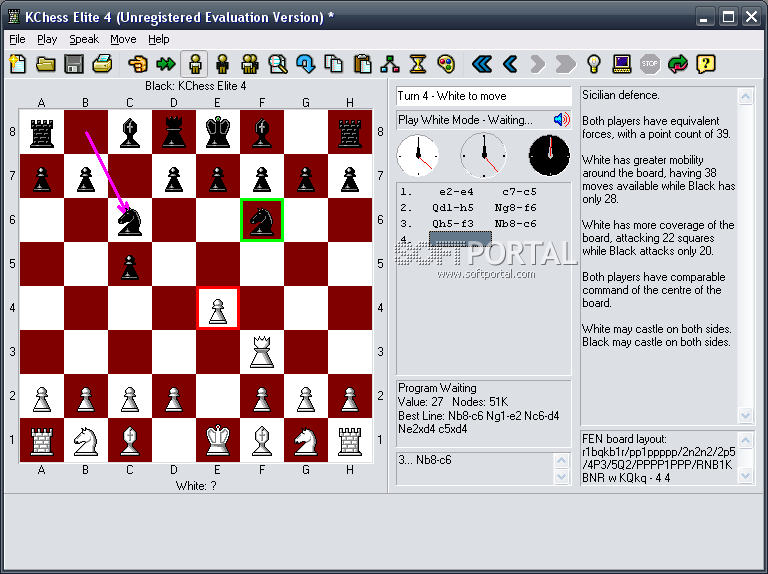Click the yellow question mark help icon
Viewport: 768px width, 574px height.
tap(706, 64)
